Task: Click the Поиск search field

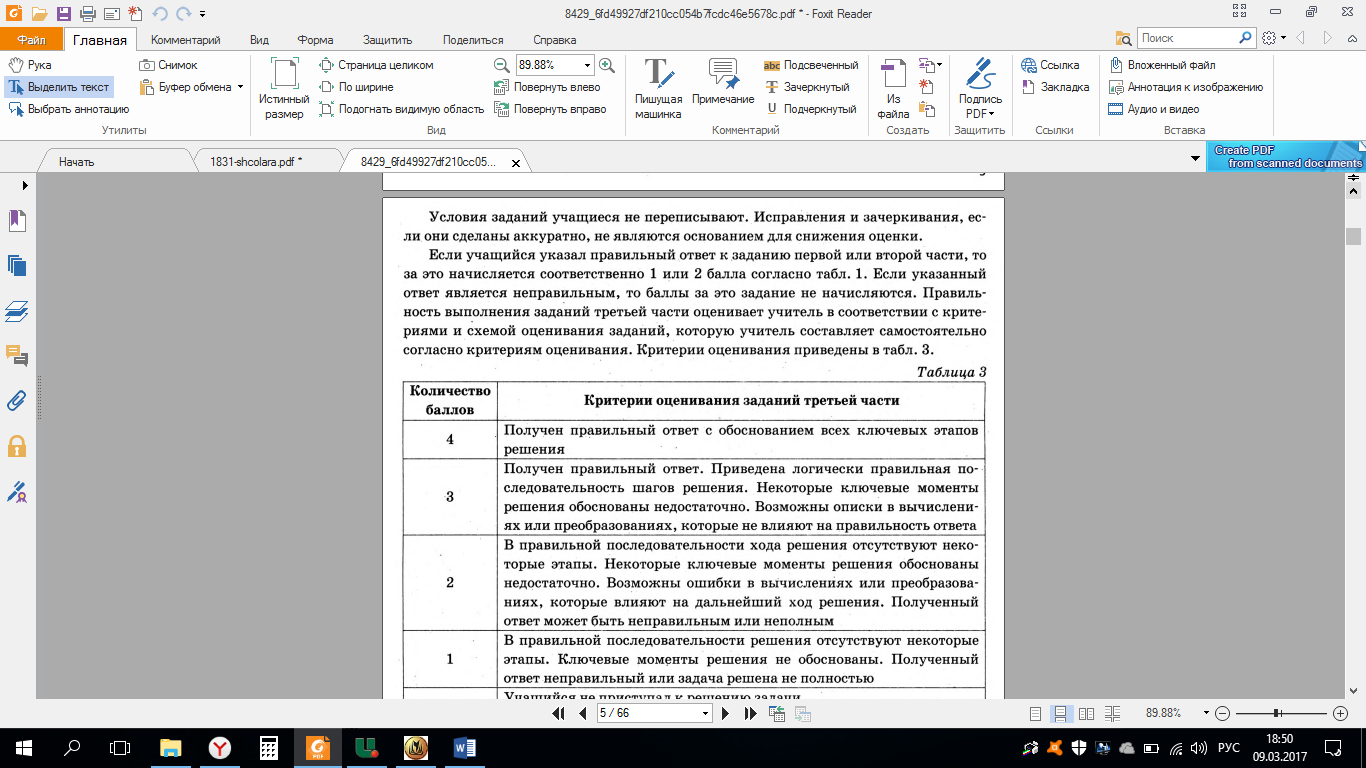Action: [1188, 38]
